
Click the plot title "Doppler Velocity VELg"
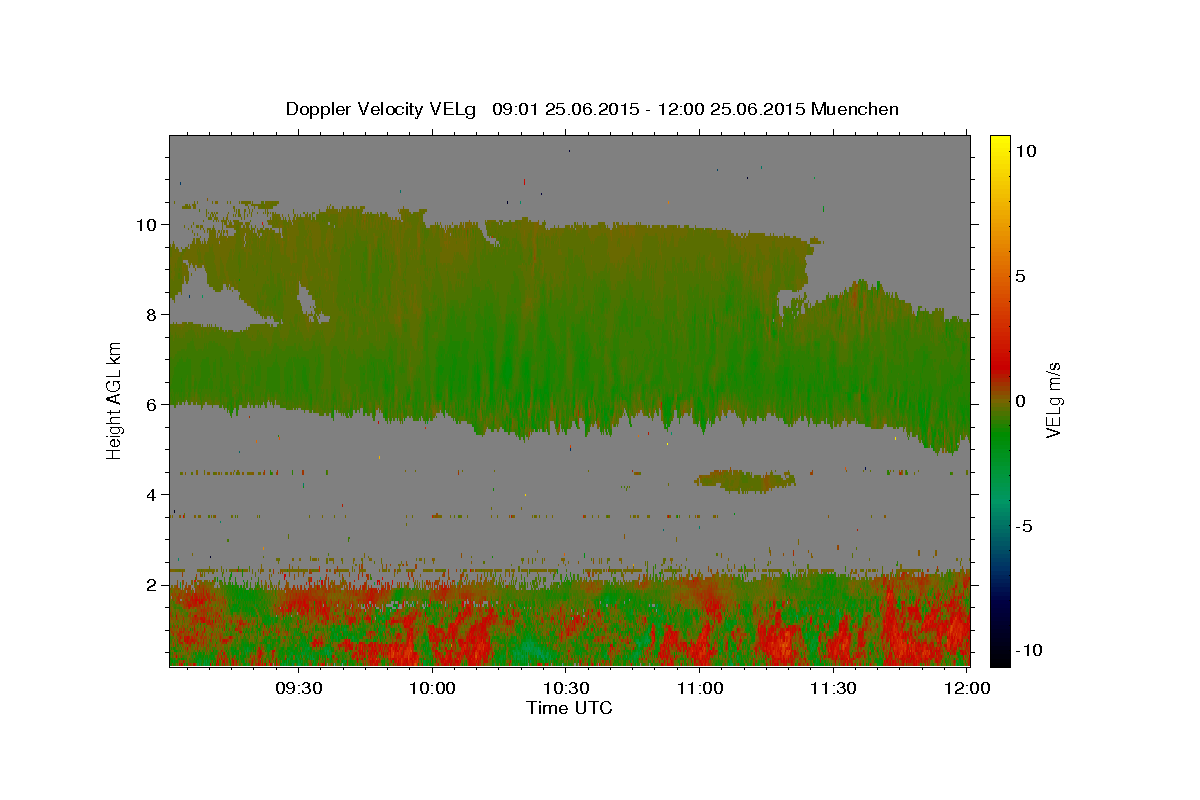tap(380, 109)
